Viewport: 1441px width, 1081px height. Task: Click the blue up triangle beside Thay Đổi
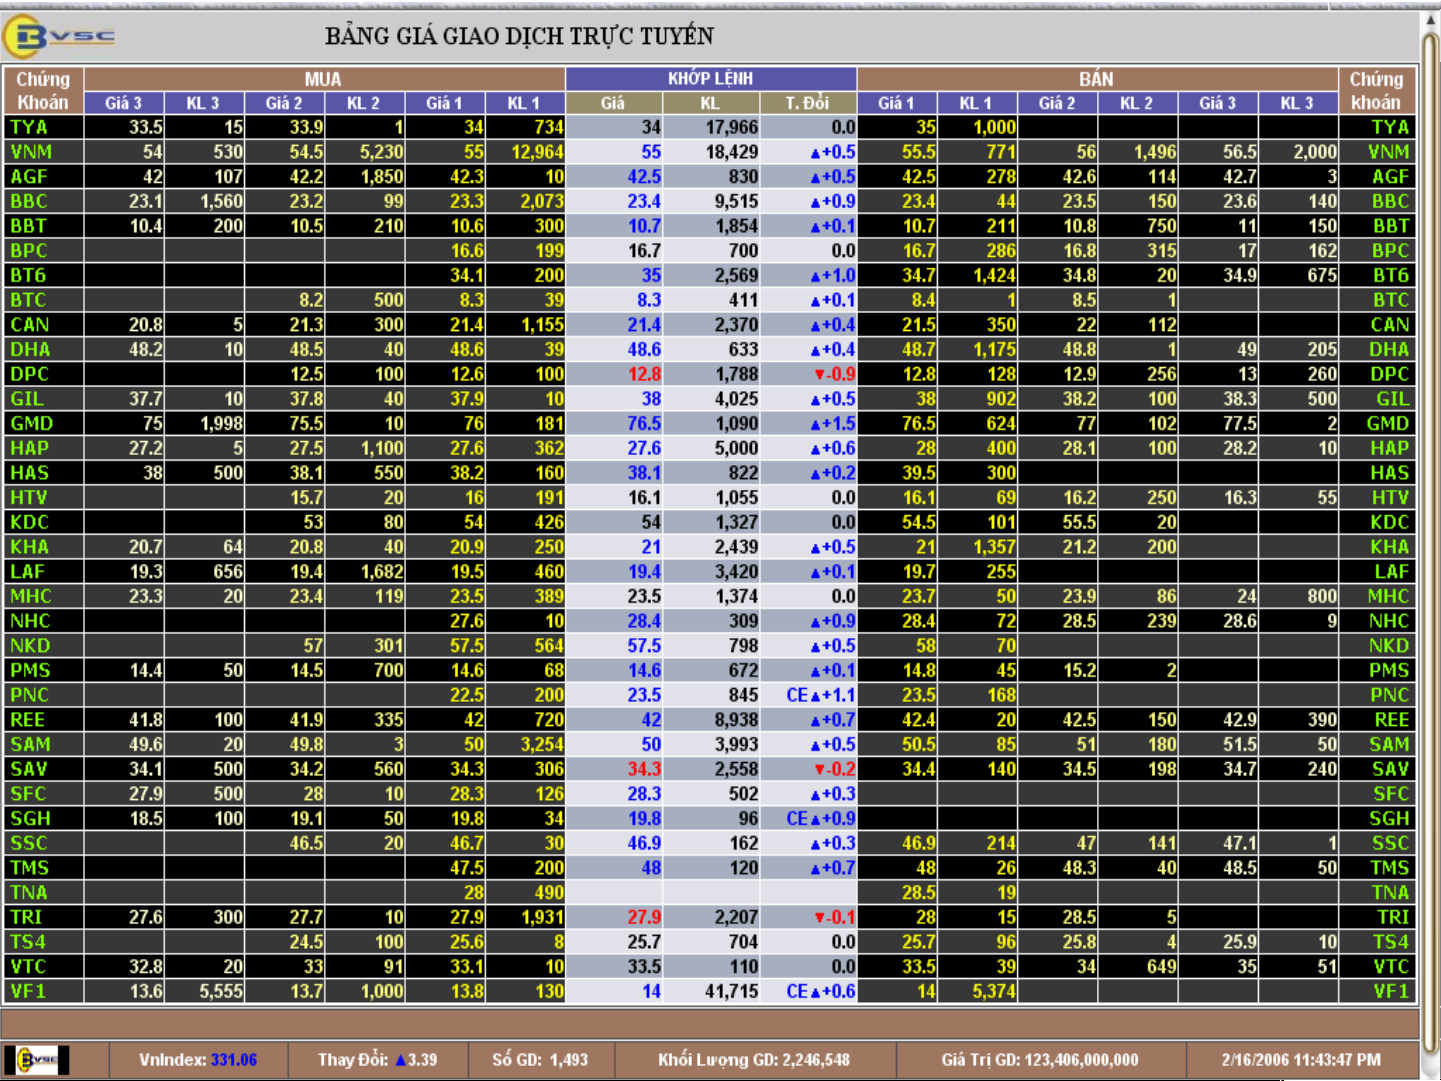pyautogui.click(x=400, y=1060)
